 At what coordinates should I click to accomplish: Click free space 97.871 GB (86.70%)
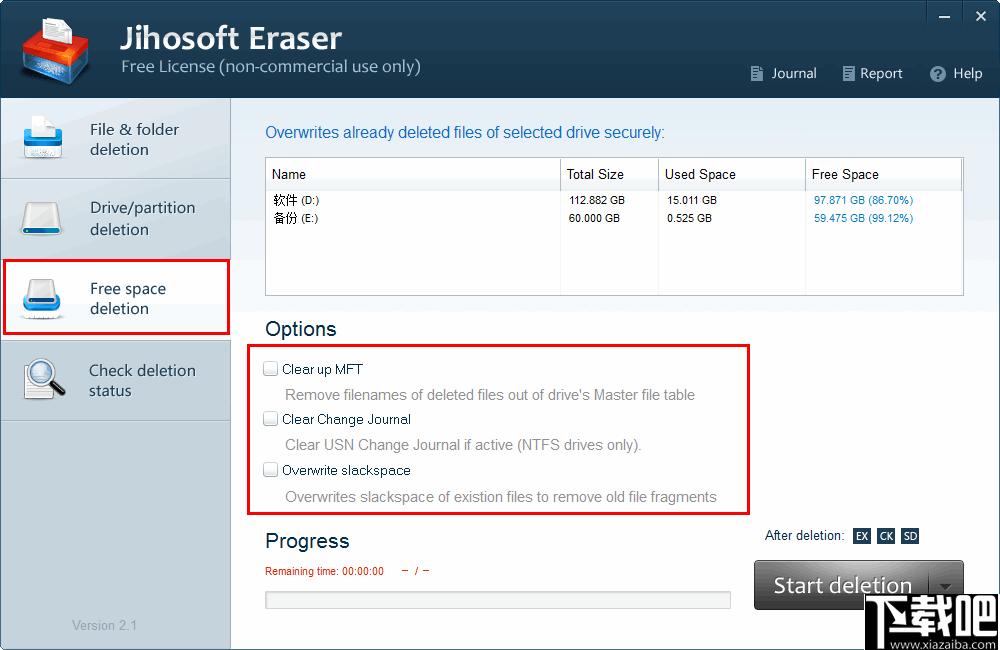pyautogui.click(x=864, y=200)
